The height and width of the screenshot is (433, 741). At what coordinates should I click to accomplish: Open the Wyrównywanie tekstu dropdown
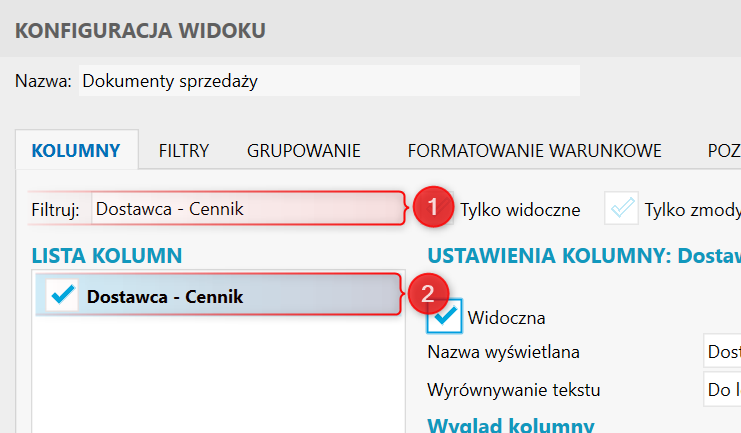(x=720, y=390)
